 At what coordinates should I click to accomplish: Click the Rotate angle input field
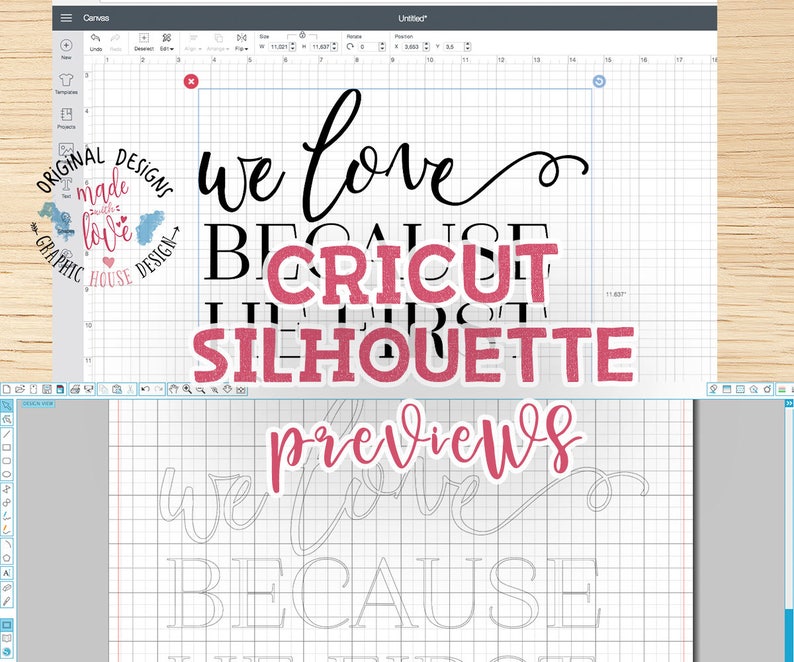[x=368, y=47]
